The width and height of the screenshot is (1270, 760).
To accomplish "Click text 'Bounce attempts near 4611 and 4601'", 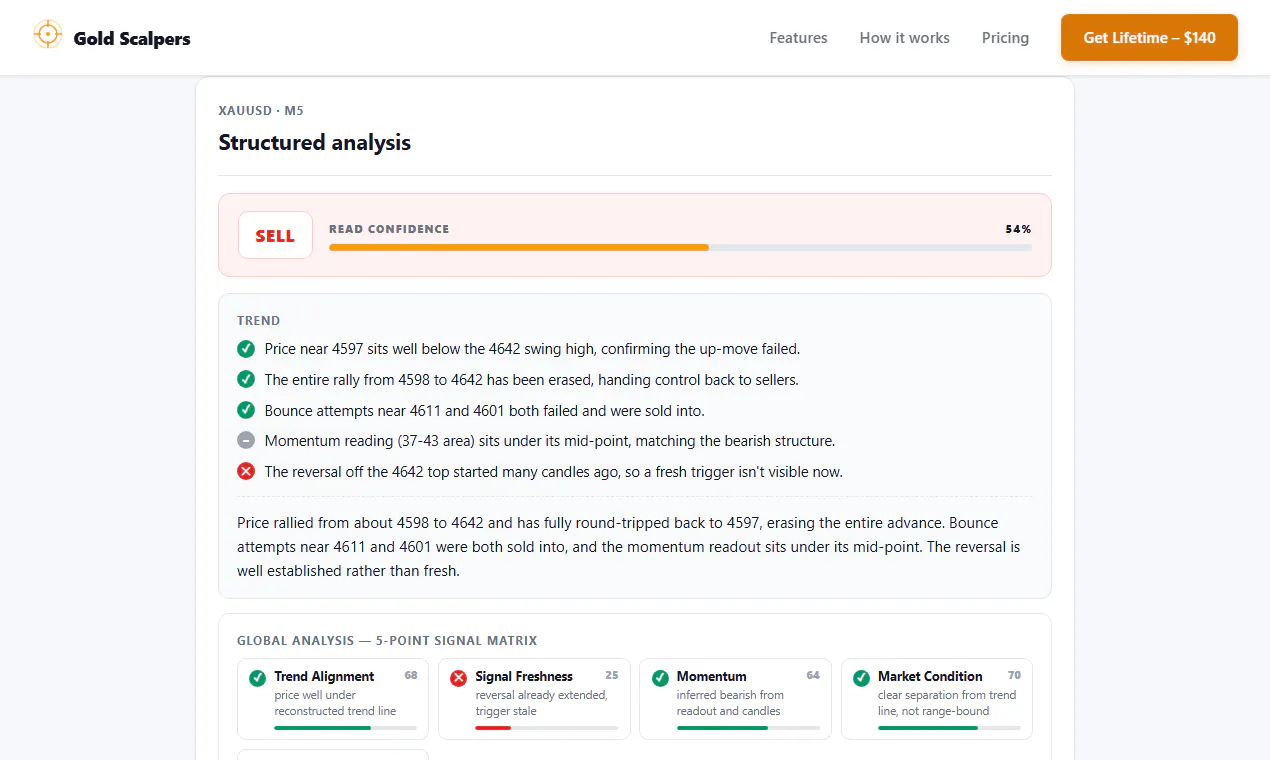I will (383, 410).
